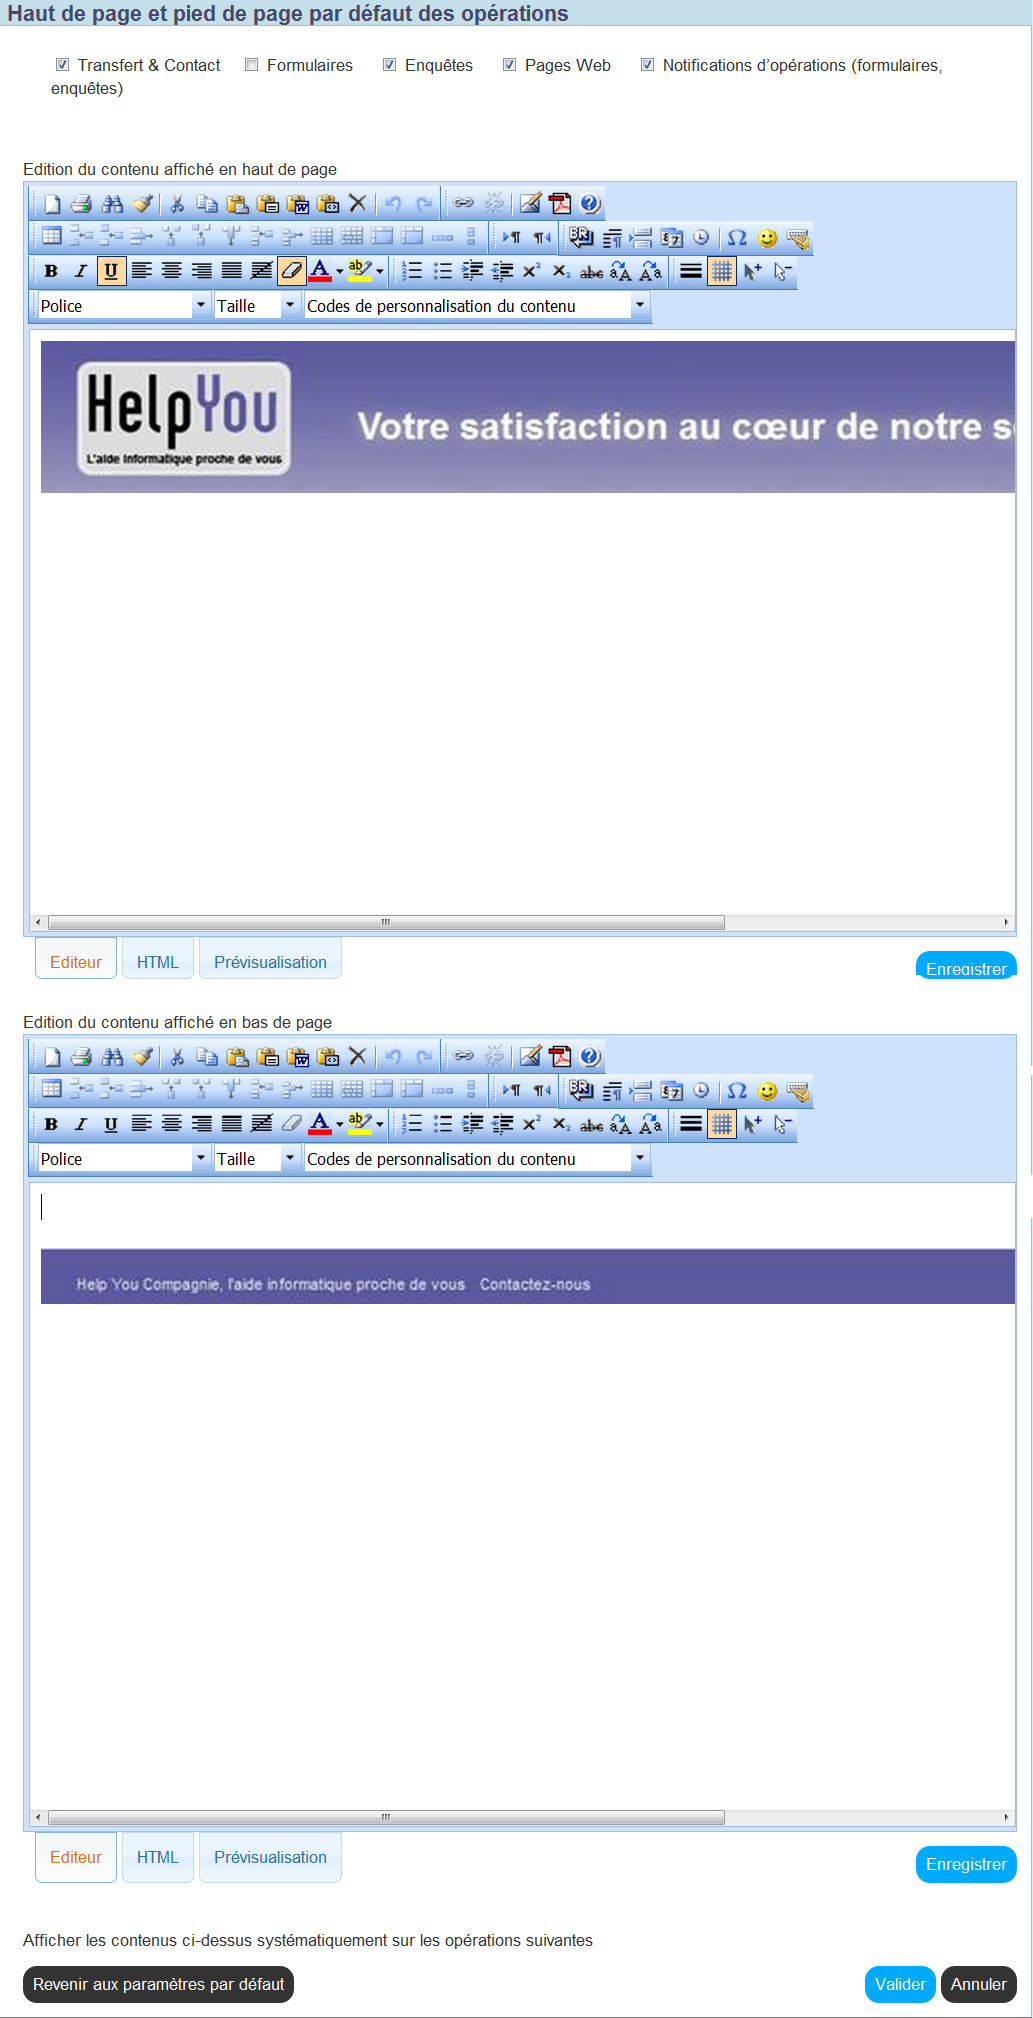This screenshot has height=2018, width=1033.
Task: Click Annuler button
Action: click(x=978, y=1984)
